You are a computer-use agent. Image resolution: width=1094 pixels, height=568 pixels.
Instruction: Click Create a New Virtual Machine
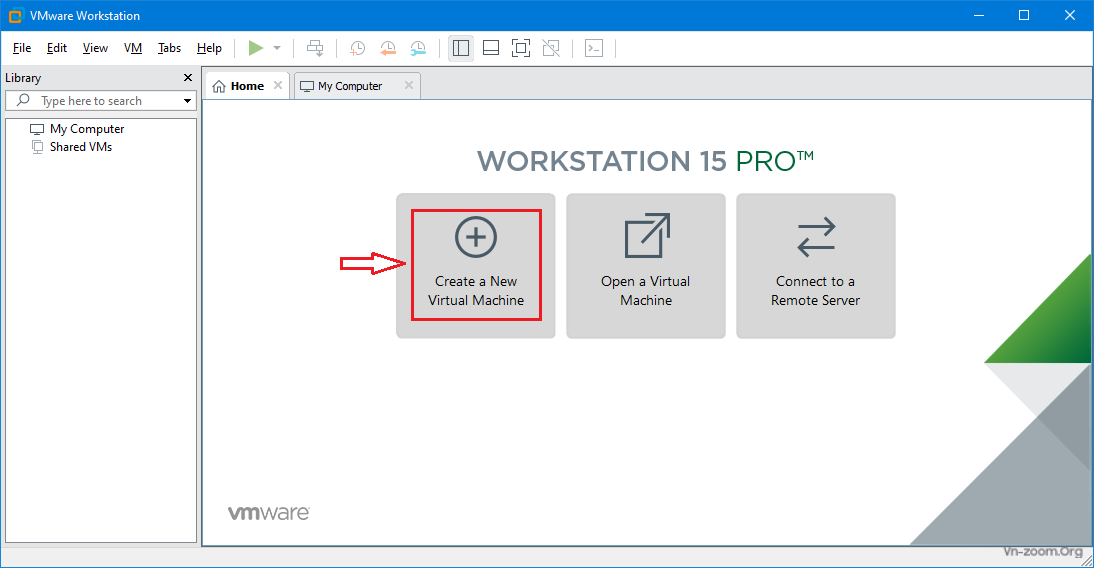click(476, 266)
